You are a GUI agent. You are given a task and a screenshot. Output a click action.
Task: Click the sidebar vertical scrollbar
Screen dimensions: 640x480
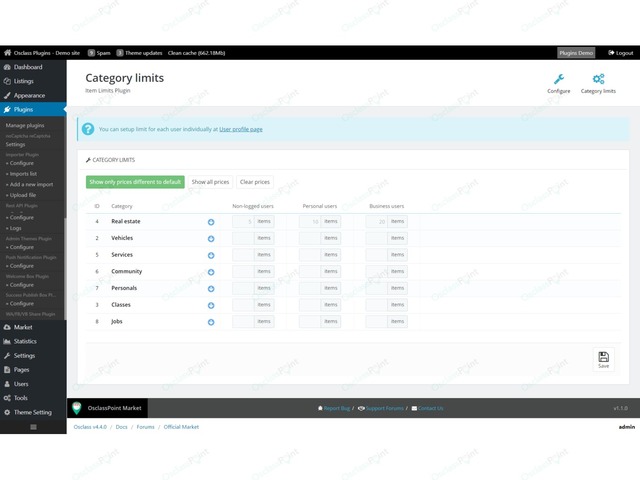point(65,269)
